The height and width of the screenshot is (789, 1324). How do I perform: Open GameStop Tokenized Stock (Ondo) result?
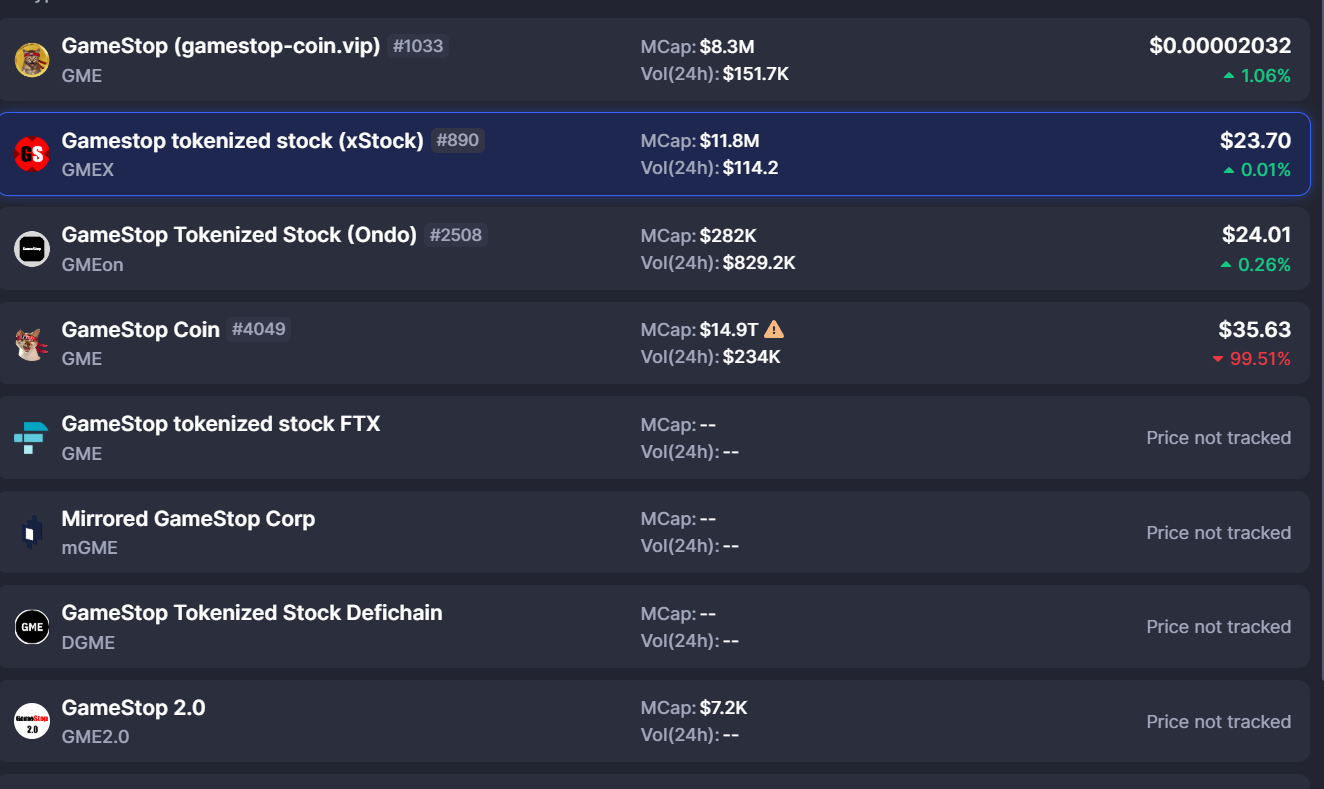(x=654, y=249)
